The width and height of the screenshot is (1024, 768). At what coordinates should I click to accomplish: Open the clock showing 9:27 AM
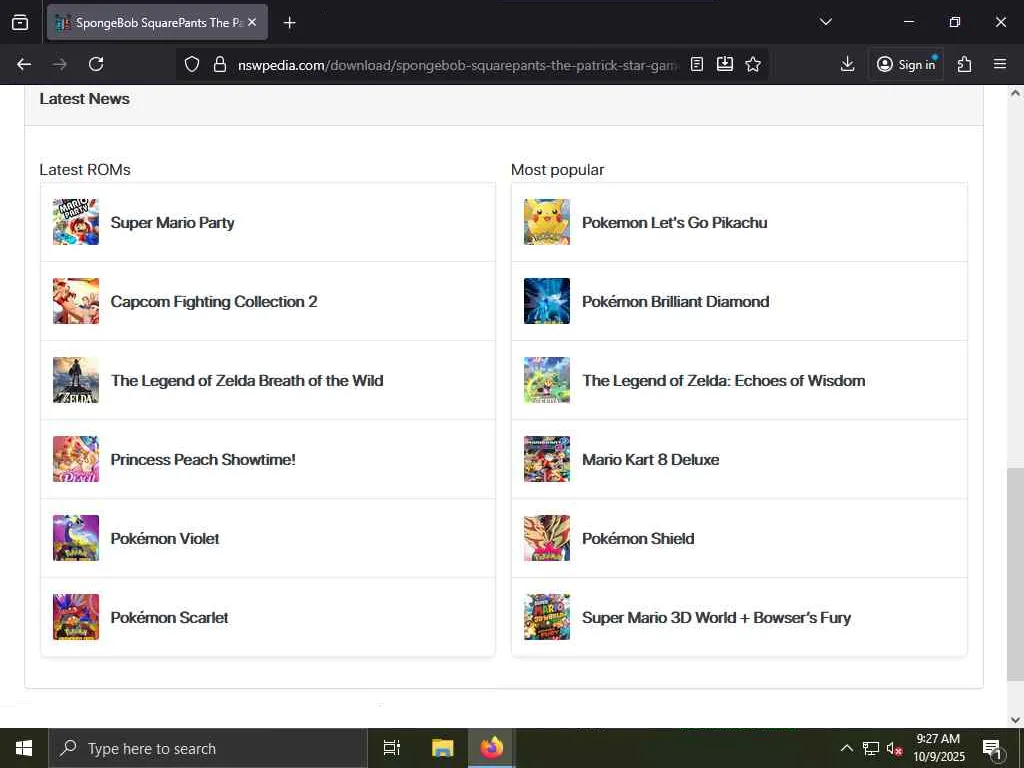(938, 748)
